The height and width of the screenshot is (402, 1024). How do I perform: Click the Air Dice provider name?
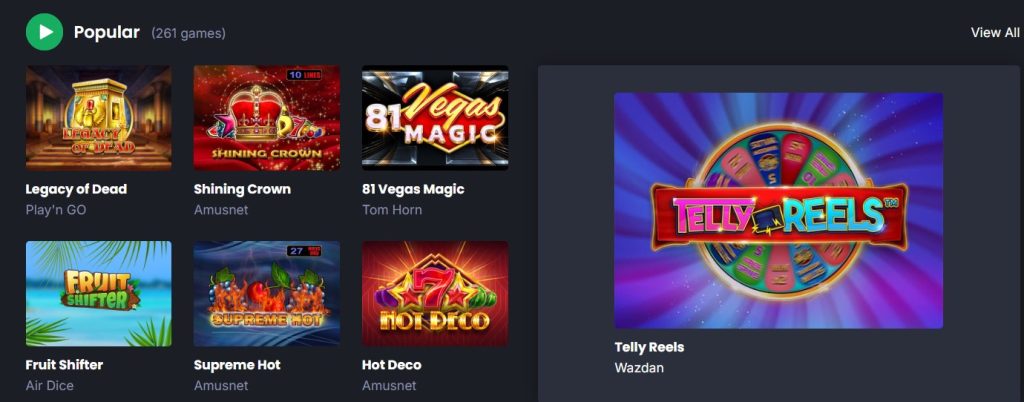[x=50, y=386]
